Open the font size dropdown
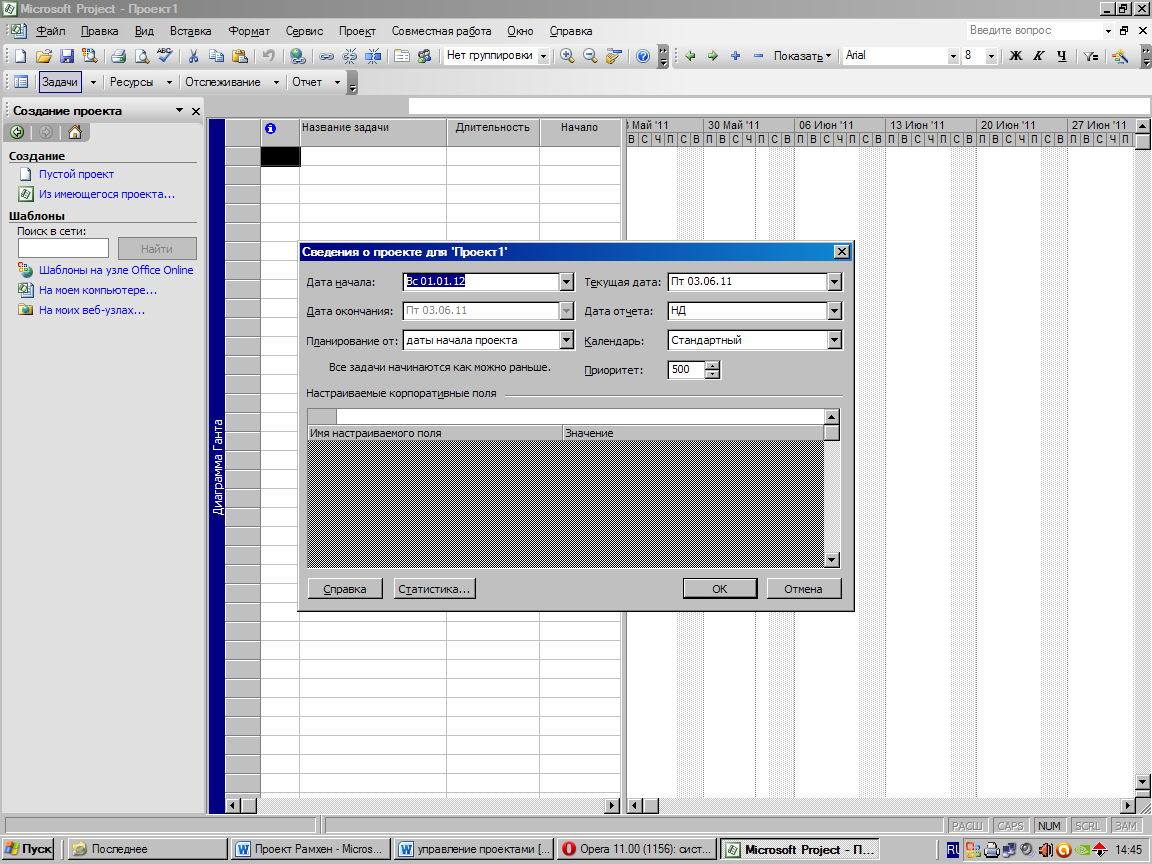1152x864 pixels. point(991,56)
